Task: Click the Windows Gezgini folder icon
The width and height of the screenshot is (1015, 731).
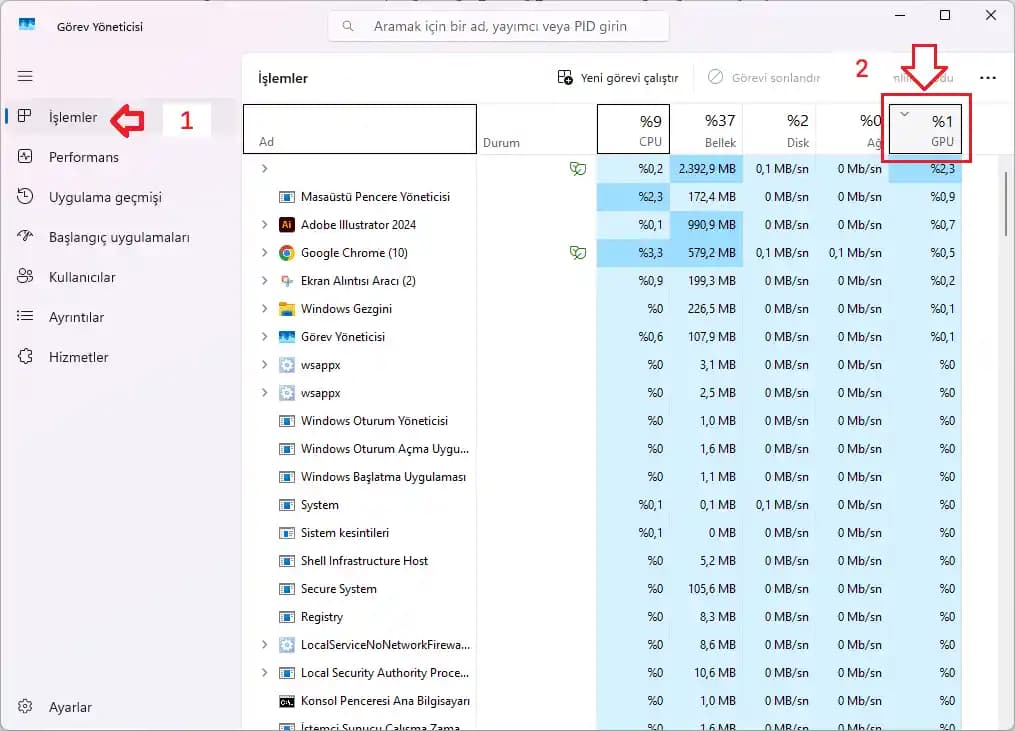Action: point(287,309)
